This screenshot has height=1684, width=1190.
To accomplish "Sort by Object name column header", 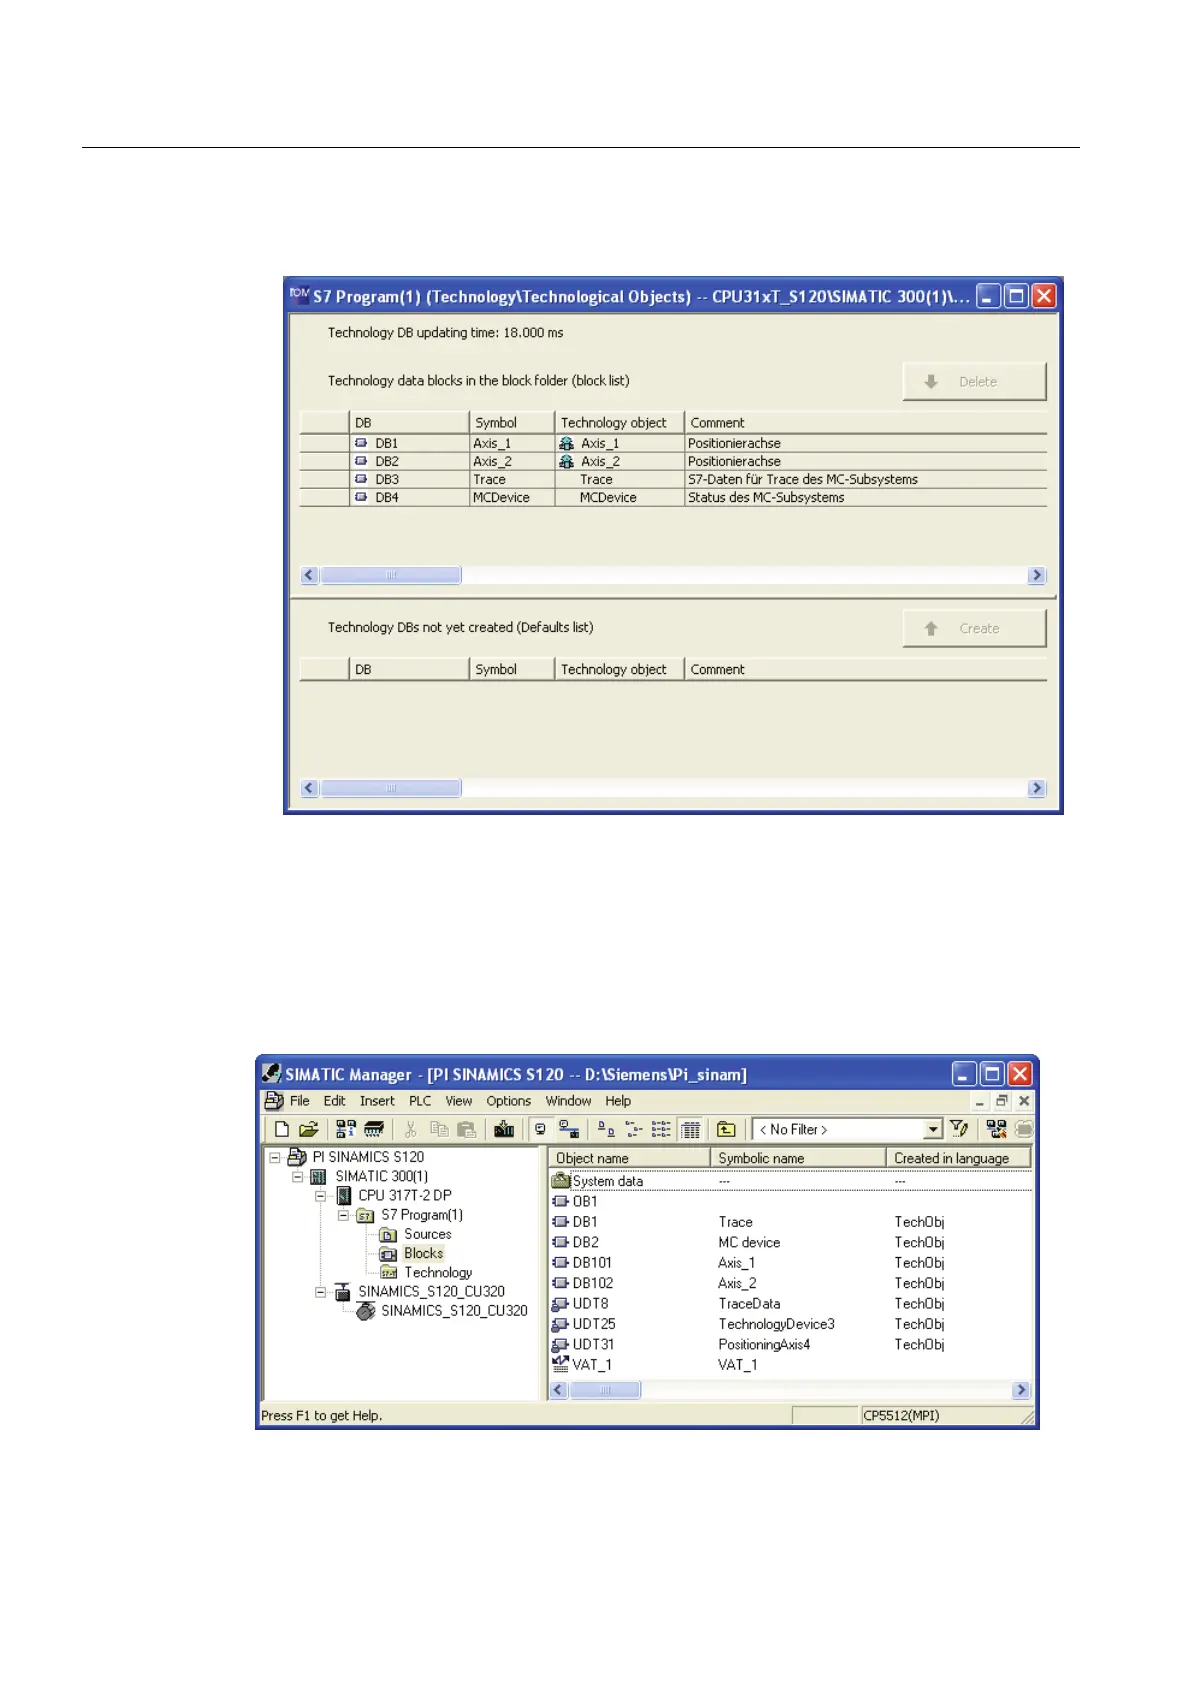I will tap(630, 1158).
